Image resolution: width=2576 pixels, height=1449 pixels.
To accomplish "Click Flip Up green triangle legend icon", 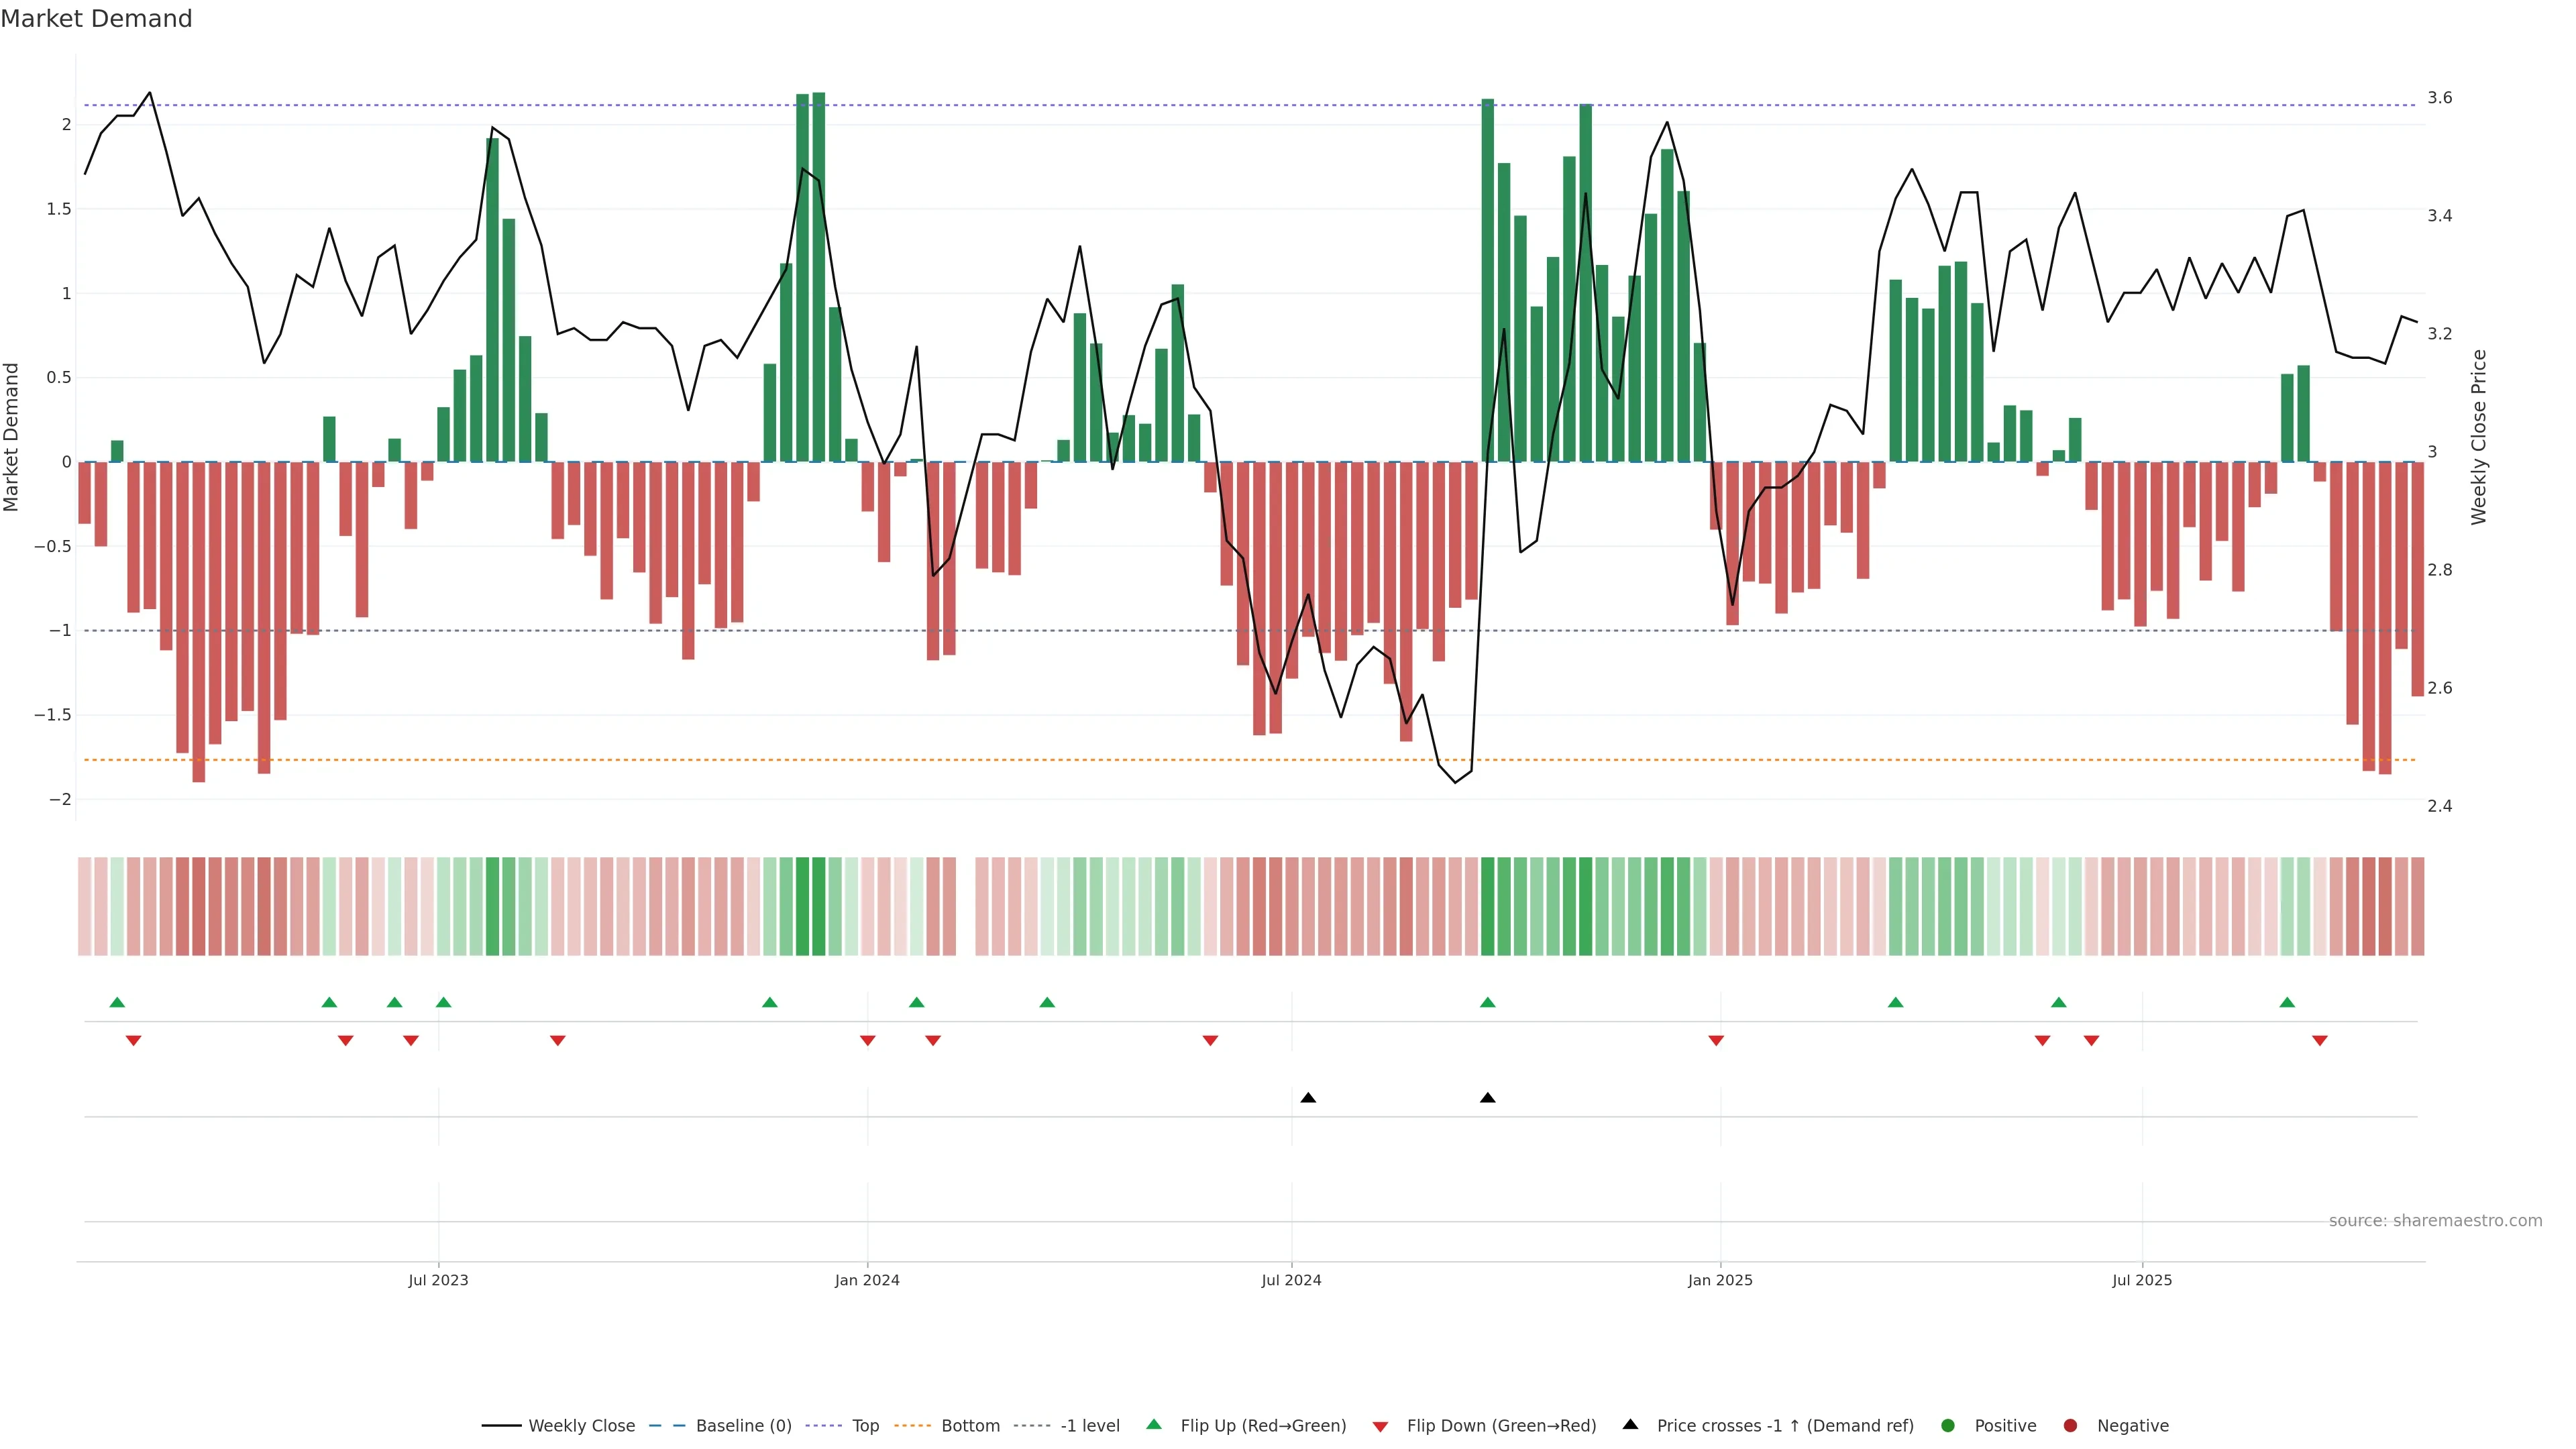I will coord(1154,1425).
